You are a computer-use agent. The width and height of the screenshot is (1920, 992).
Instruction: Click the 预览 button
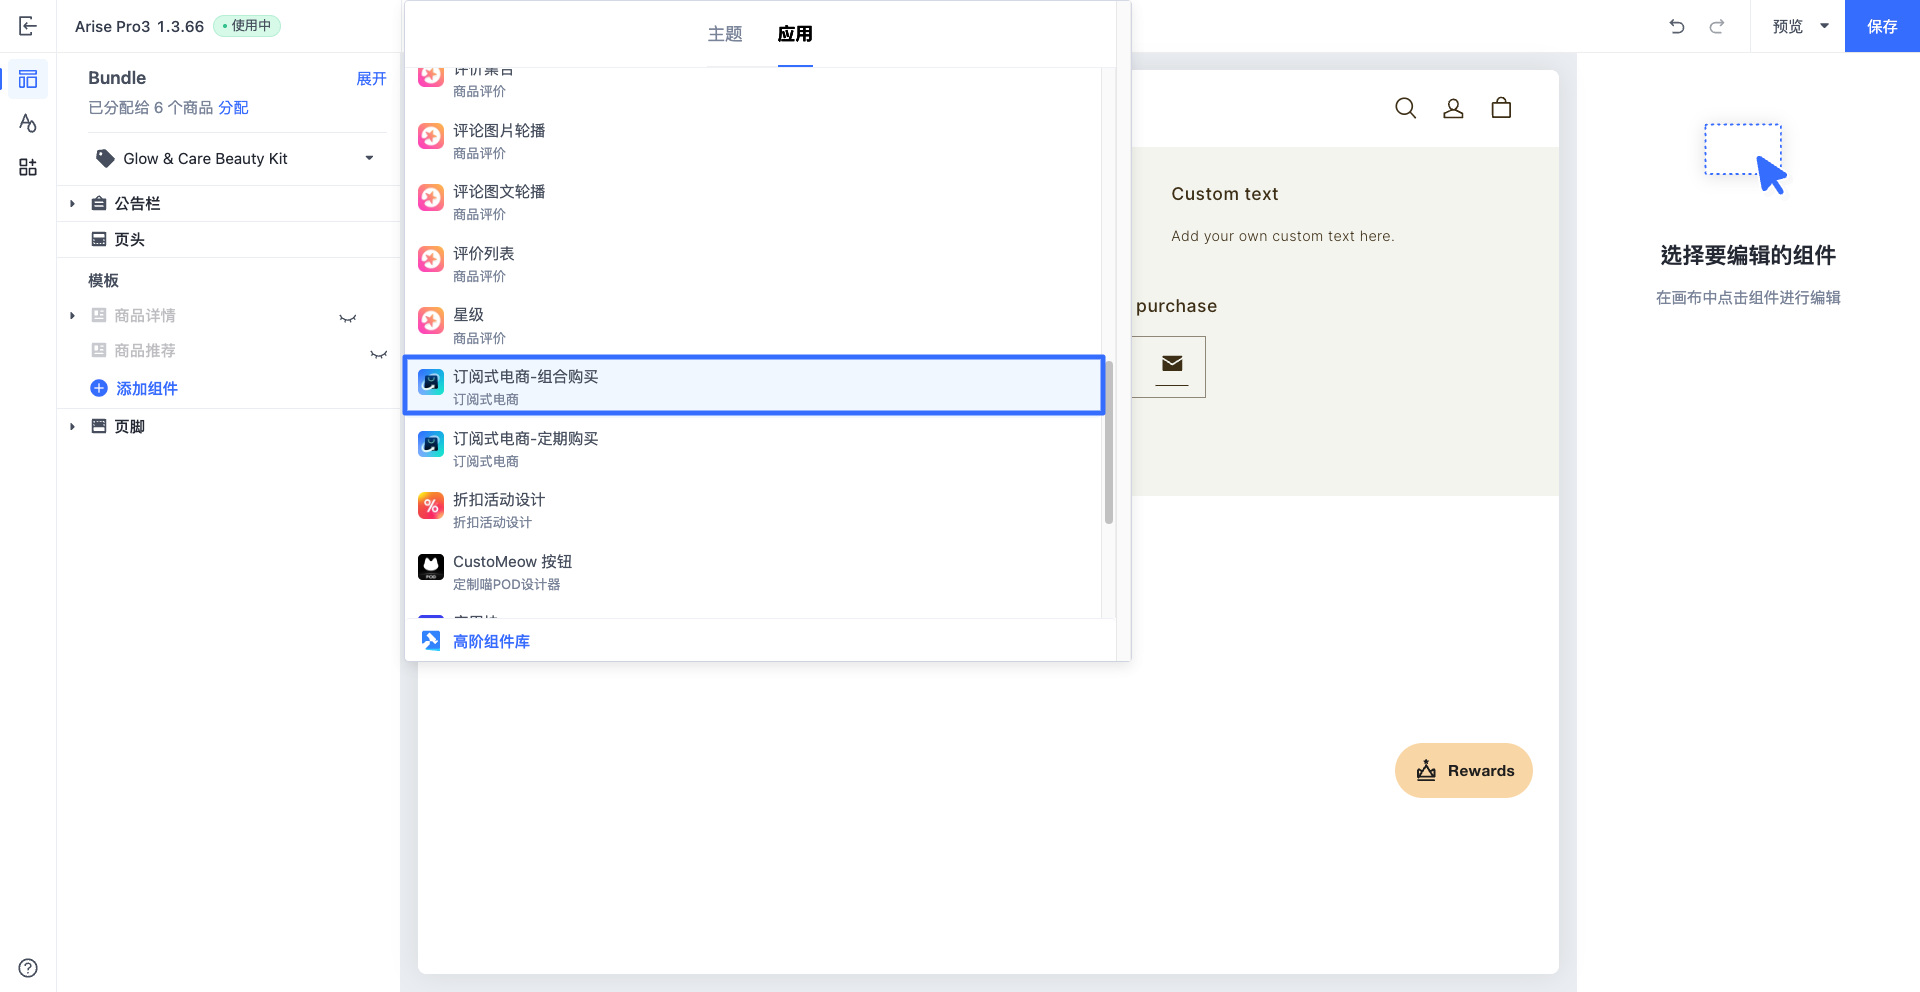[1787, 27]
